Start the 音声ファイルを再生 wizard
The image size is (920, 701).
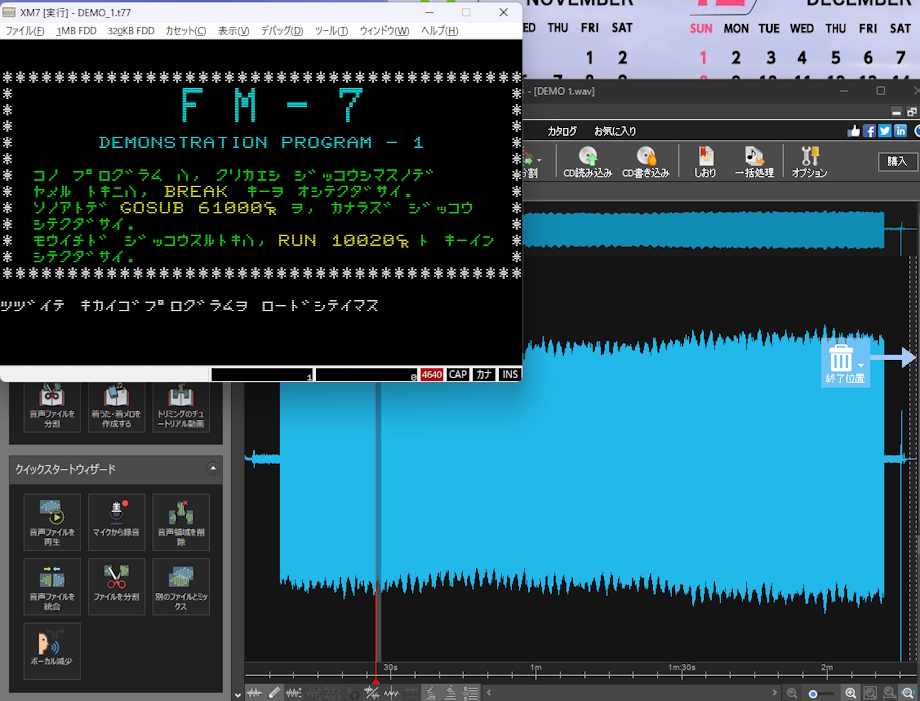(52, 522)
